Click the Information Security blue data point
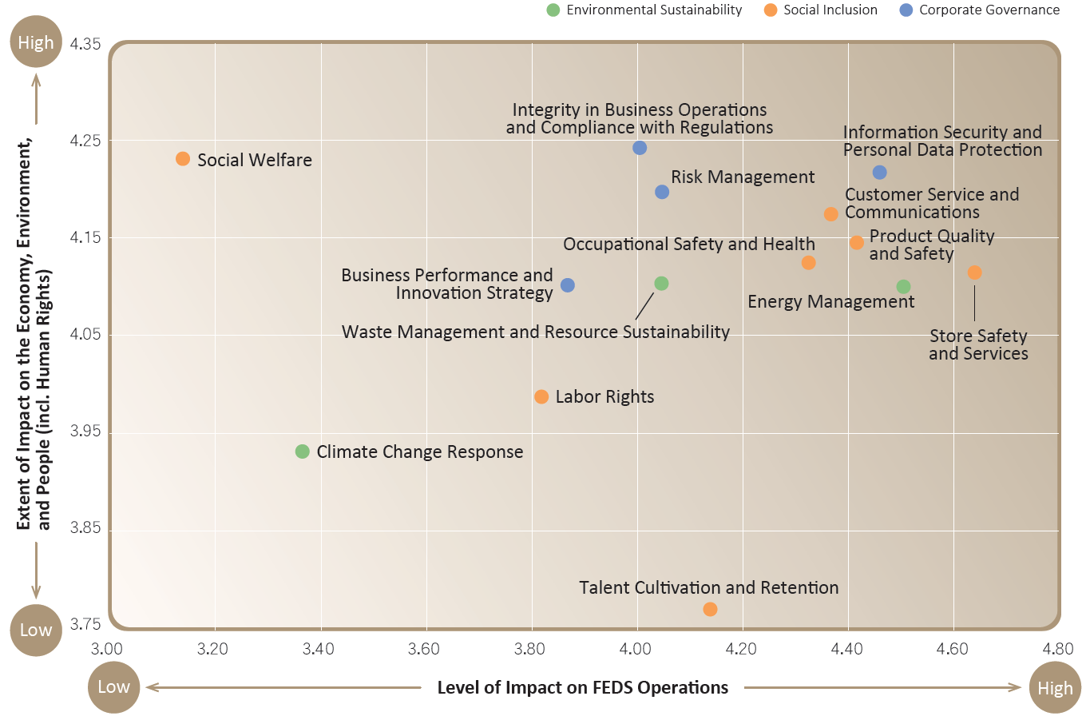This screenshot has height=720, width=1090. tap(879, 172)
